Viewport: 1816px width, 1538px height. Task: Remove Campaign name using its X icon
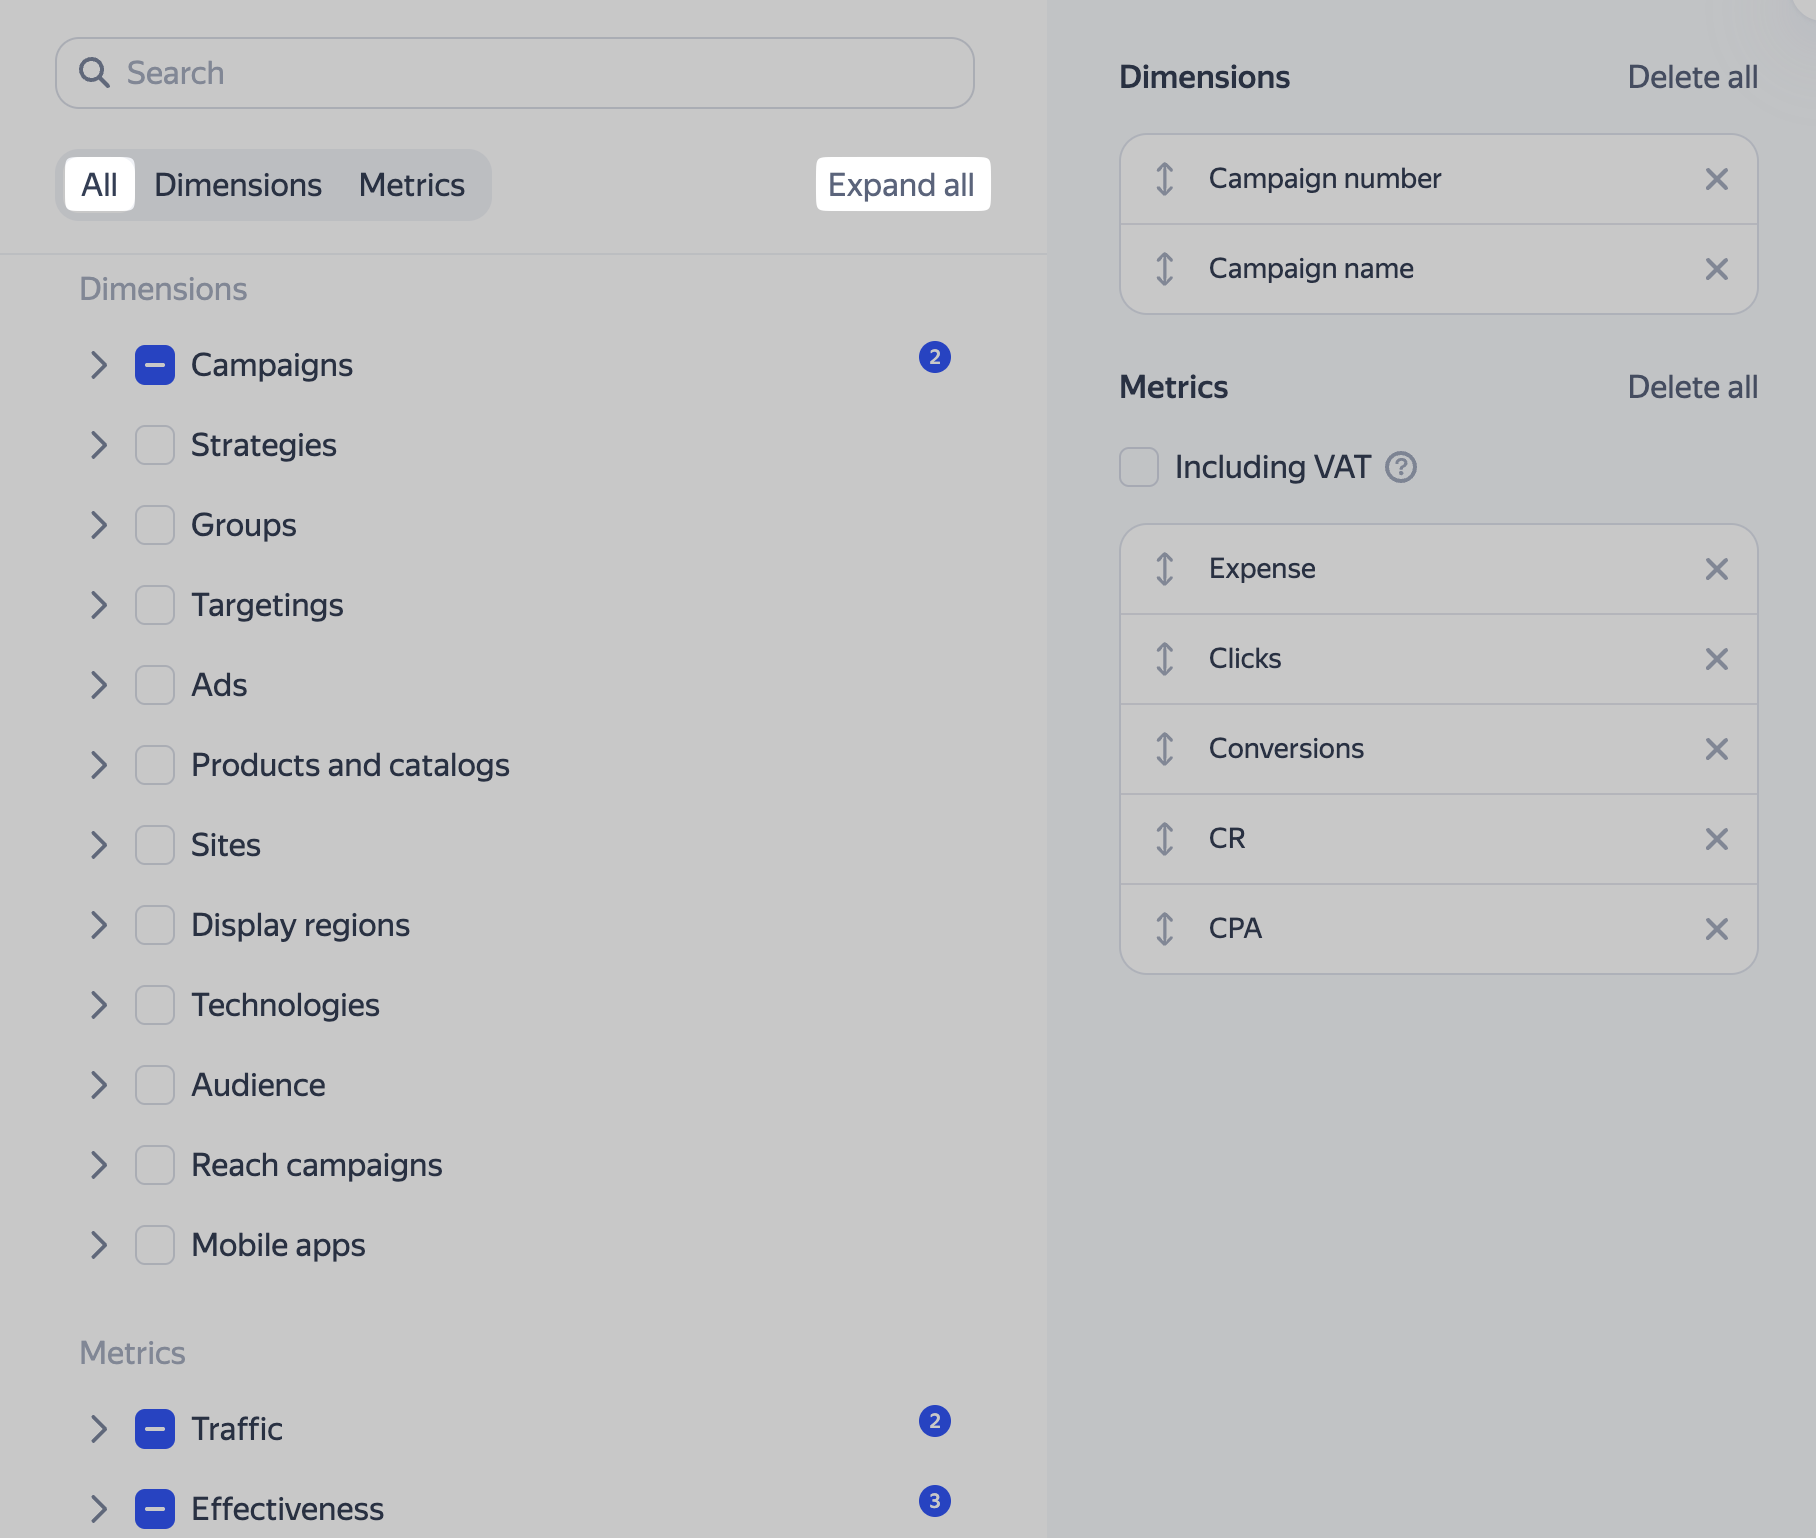[x=1716, y=269]
